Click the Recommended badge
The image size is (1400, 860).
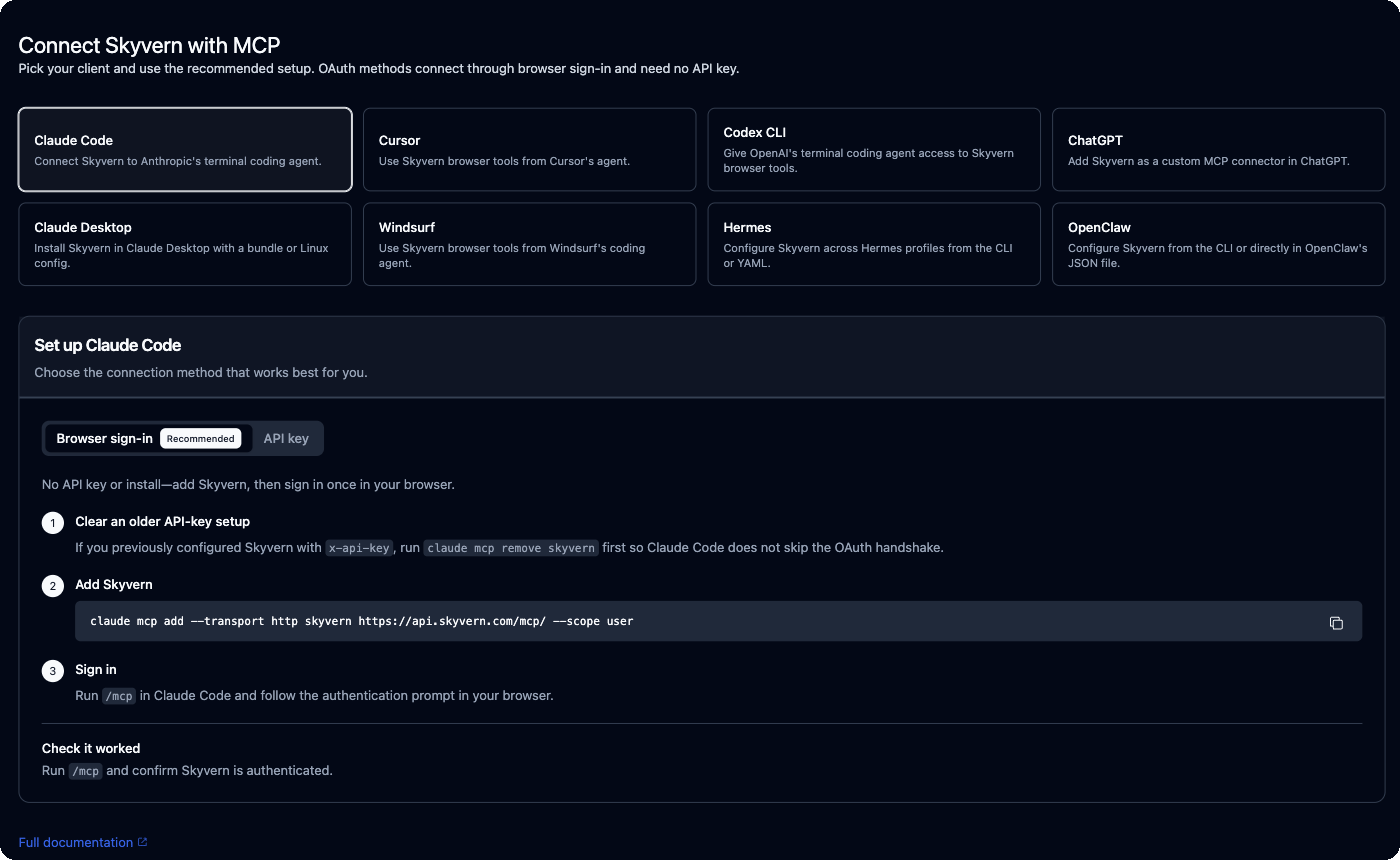point(200,438)
